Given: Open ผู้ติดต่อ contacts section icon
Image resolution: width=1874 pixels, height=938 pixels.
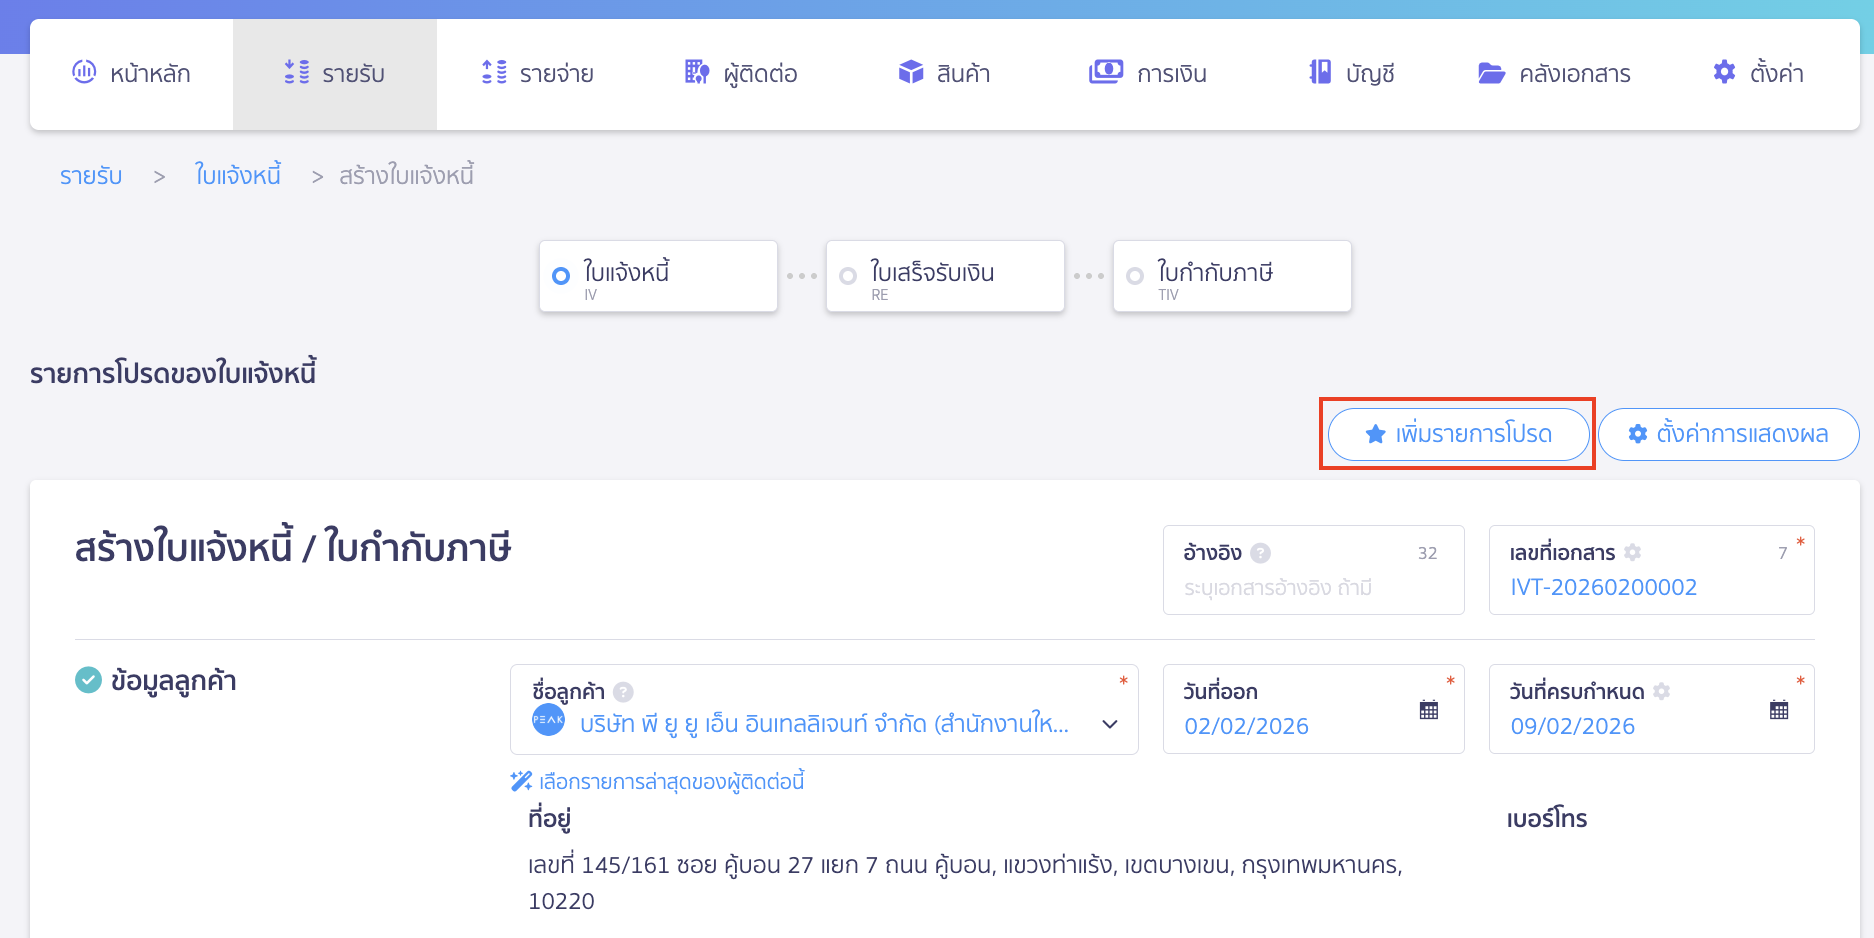Looking at the screenshot, I should [696, 72].
